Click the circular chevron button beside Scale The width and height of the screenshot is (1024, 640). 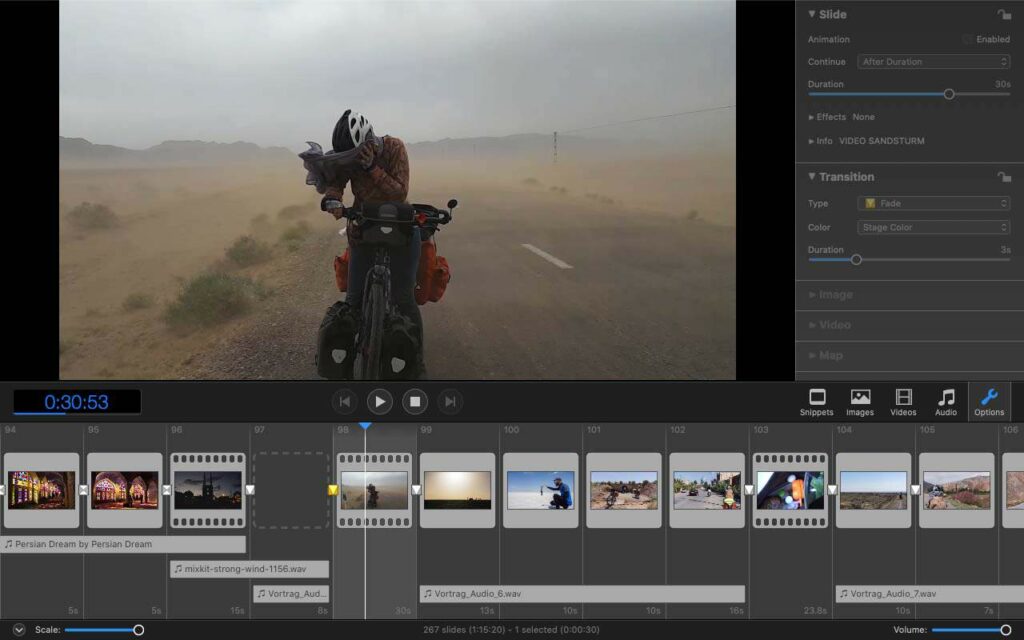(19, 630)
